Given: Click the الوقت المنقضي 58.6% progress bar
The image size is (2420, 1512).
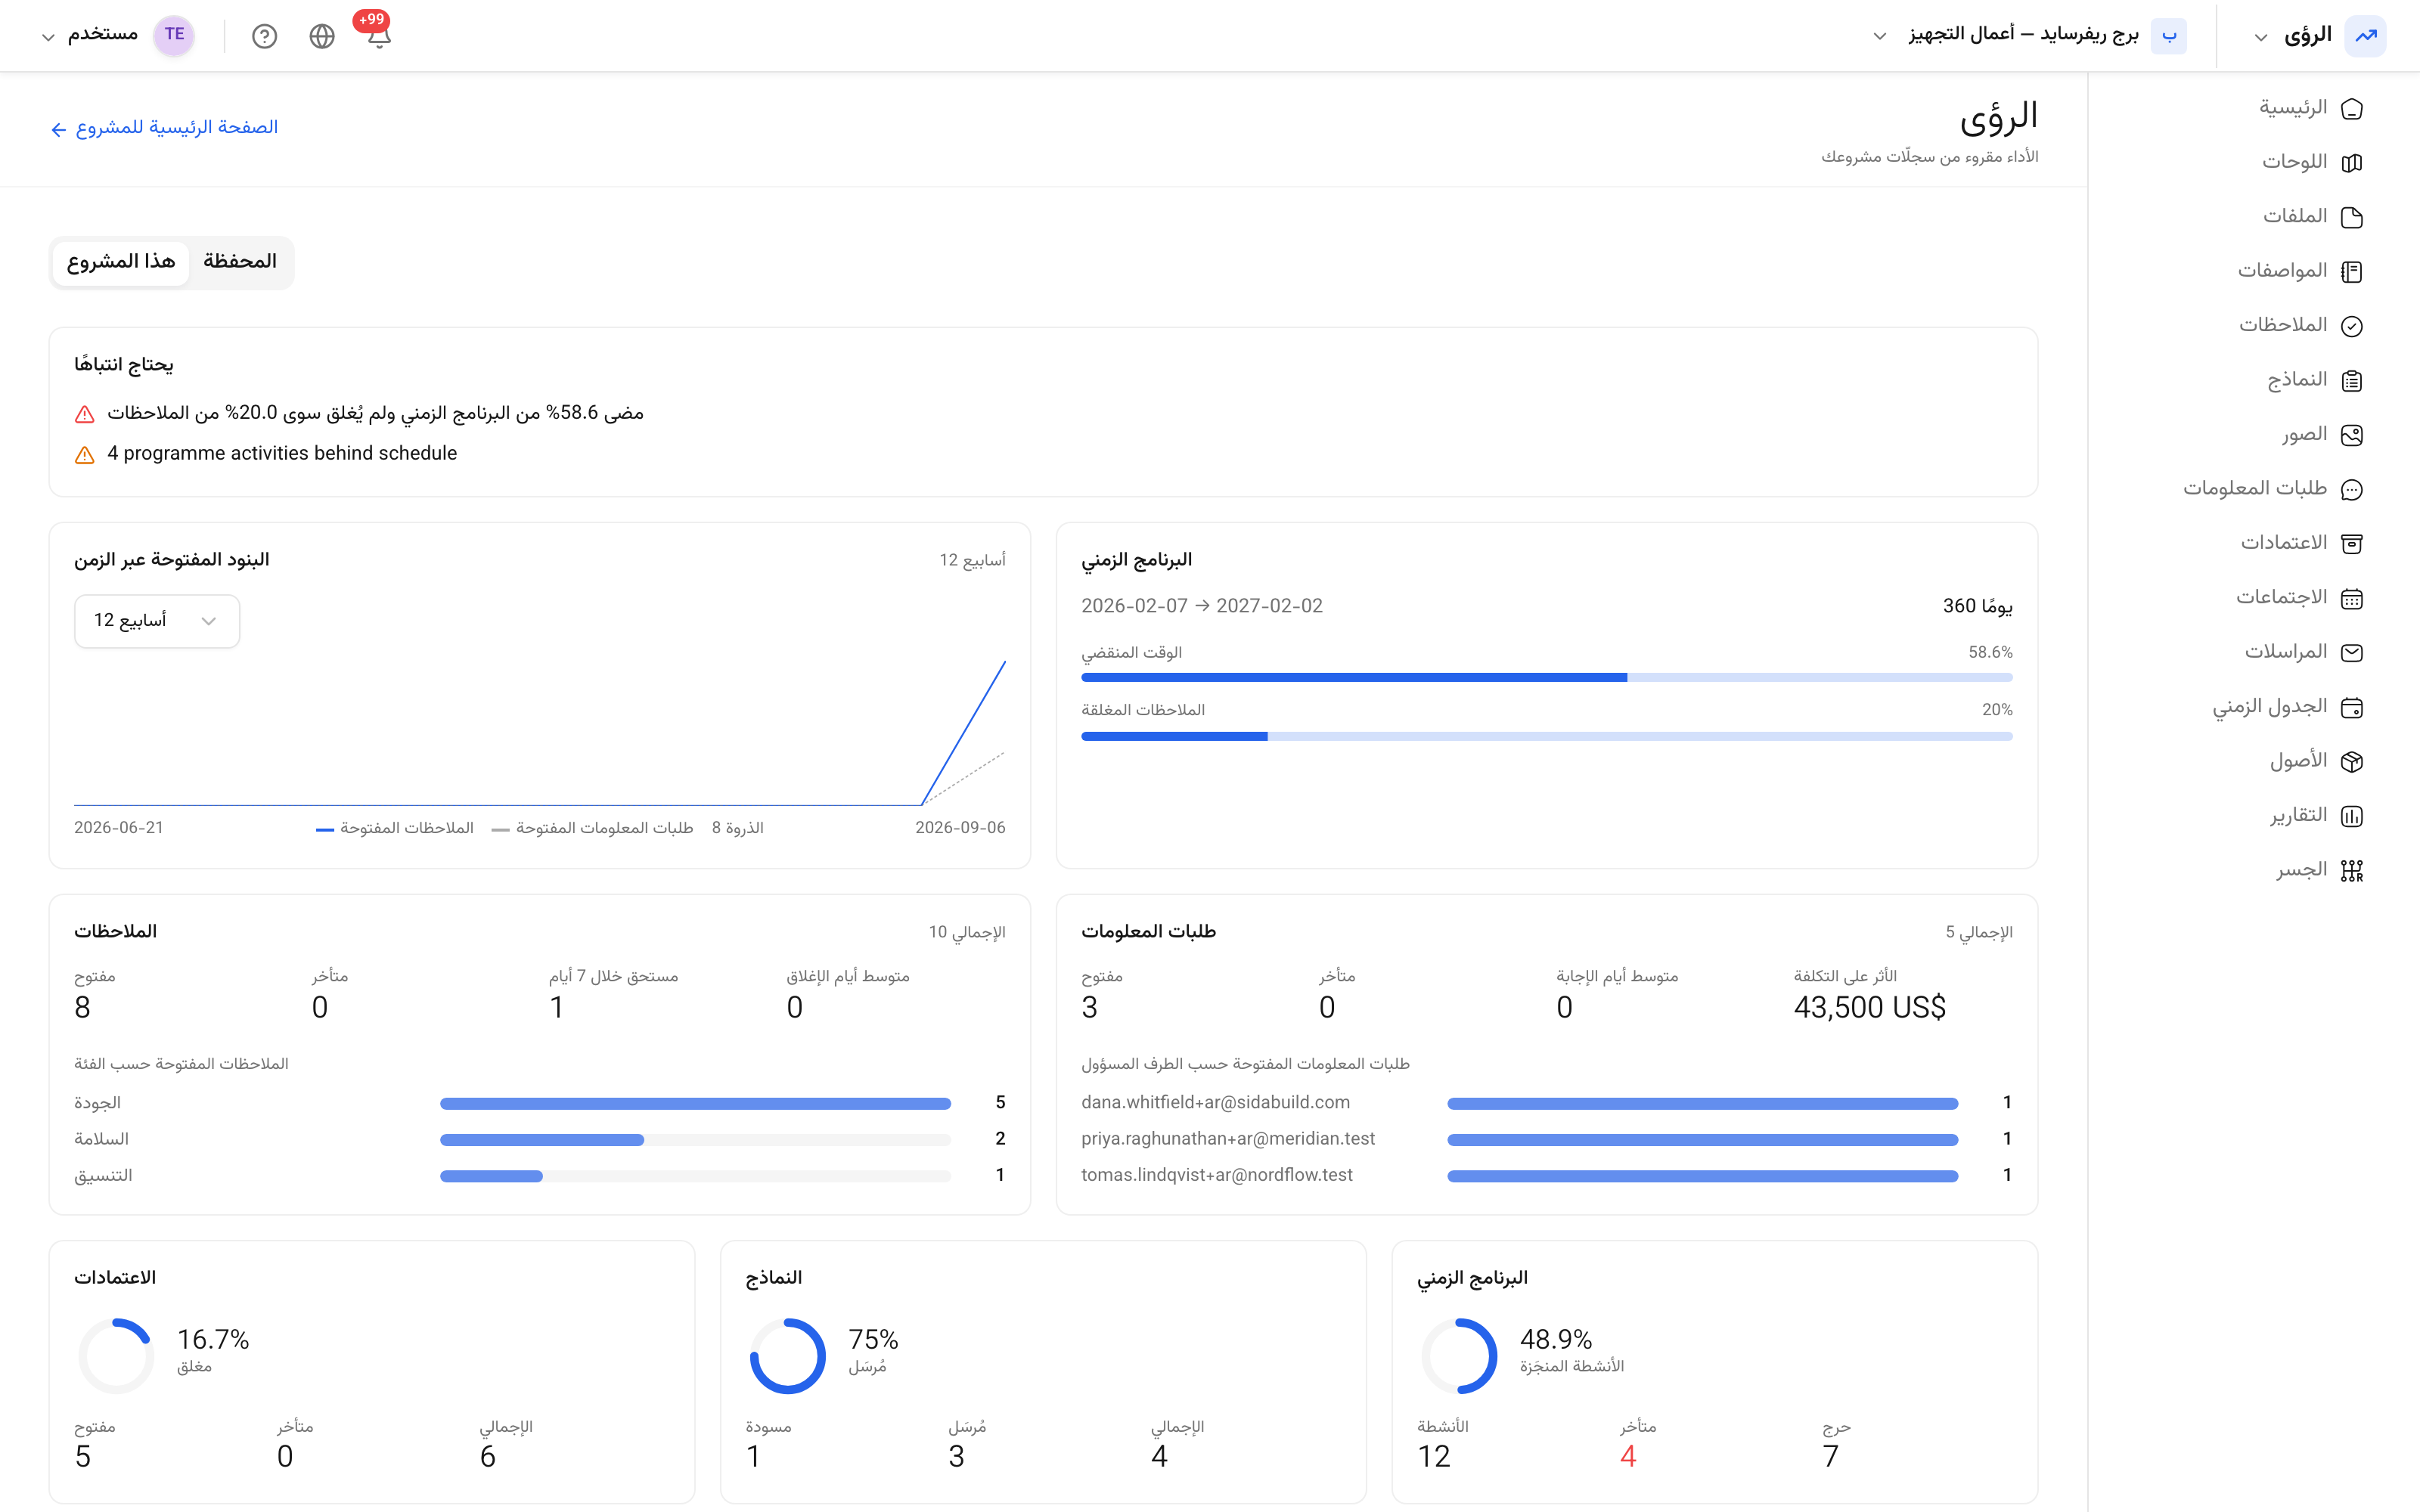Looking at the screenshot, I should pos(1546,678).
